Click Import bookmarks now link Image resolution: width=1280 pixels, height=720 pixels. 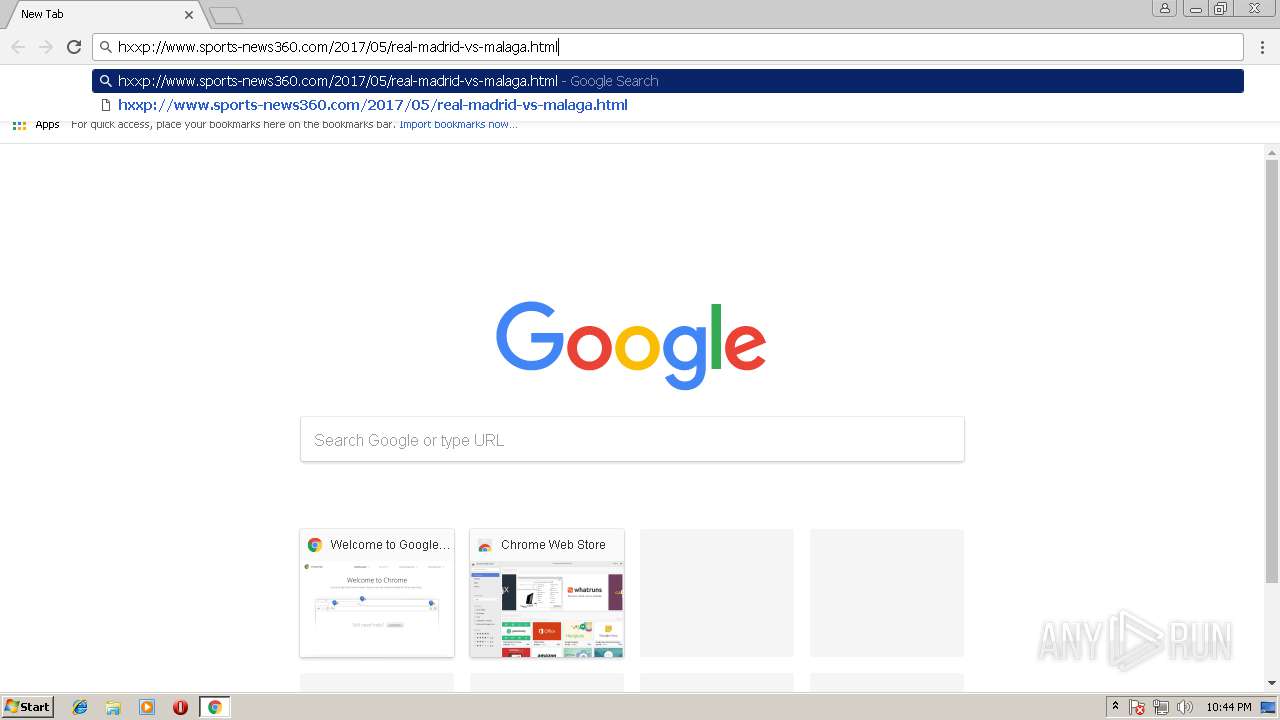pos(458,125)
